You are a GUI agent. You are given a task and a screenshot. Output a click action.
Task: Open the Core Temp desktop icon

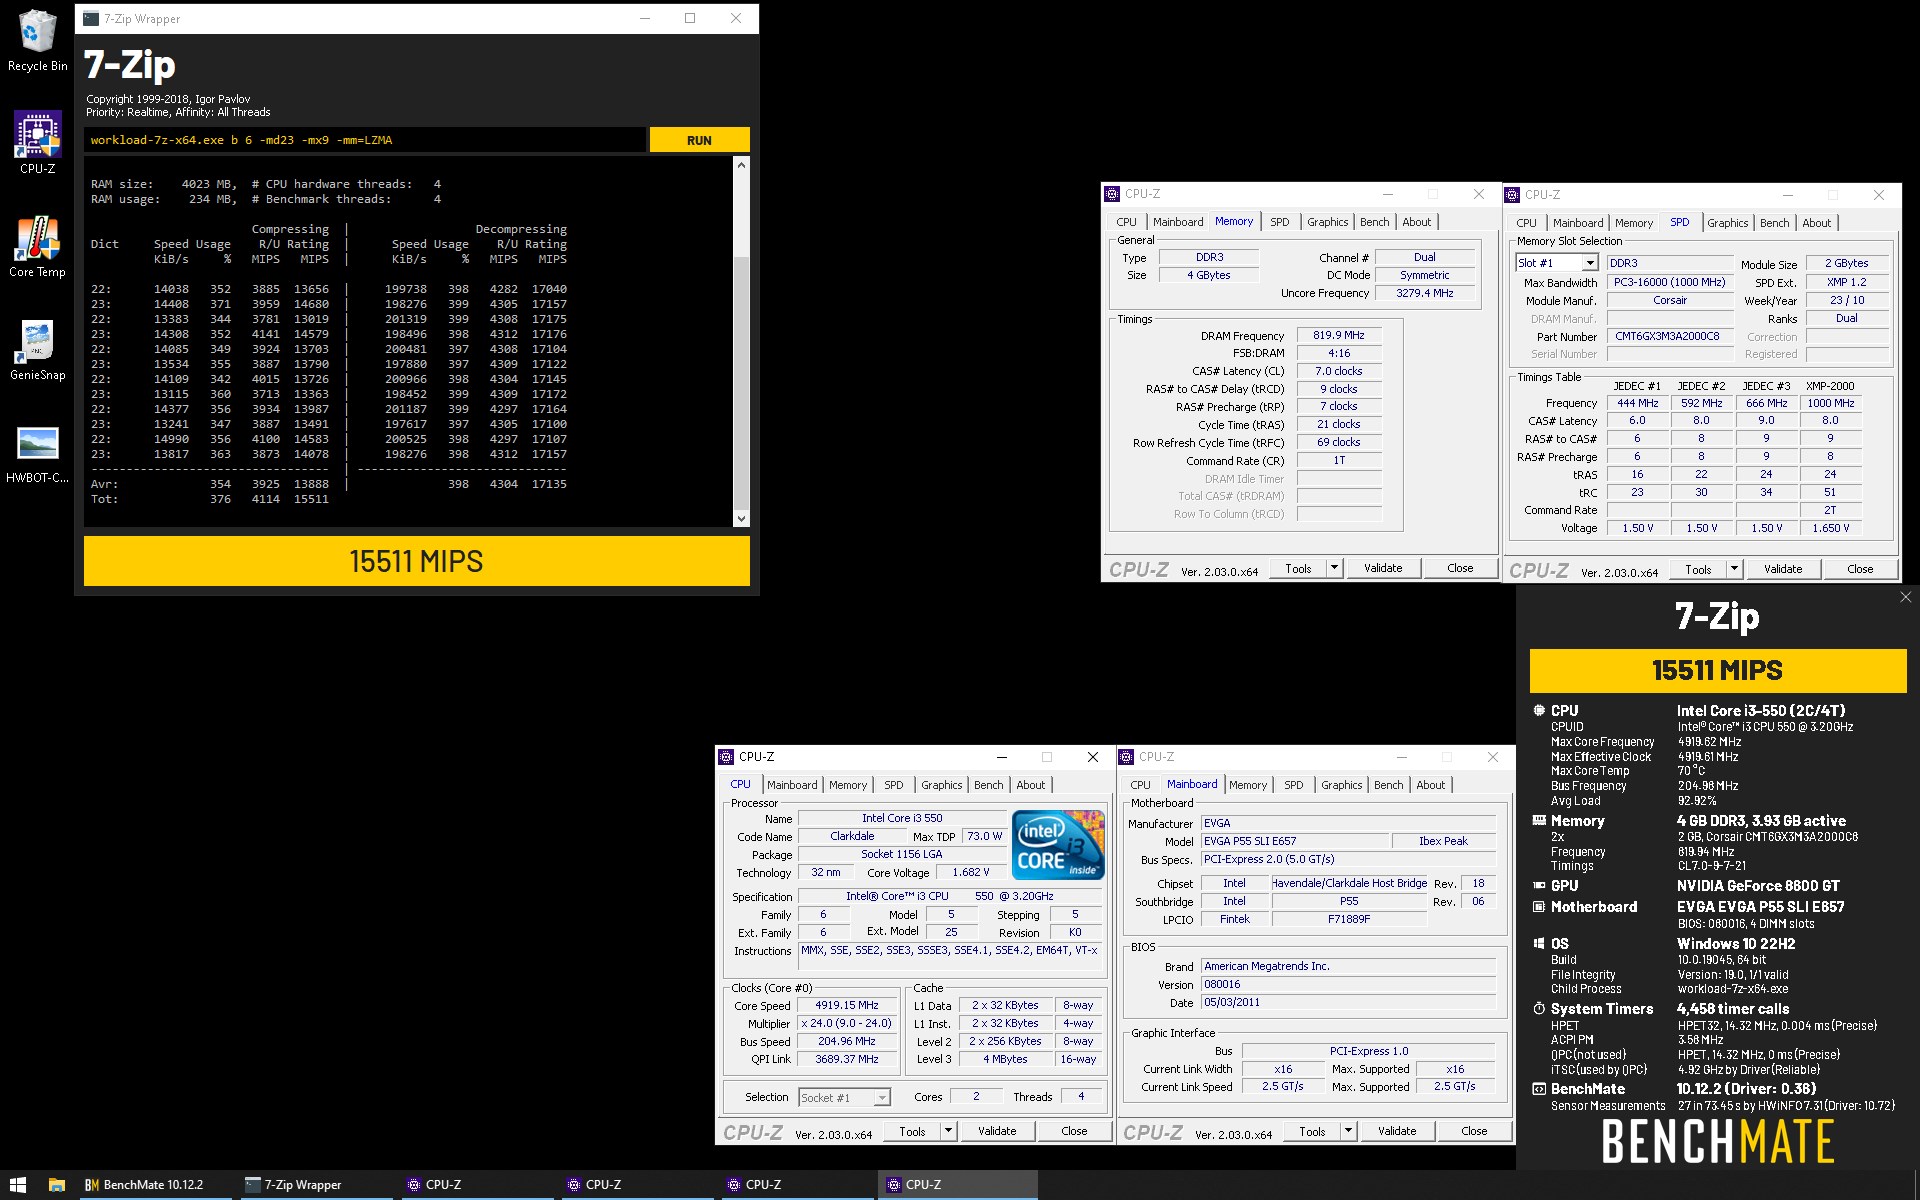click(x=37, y=246)
